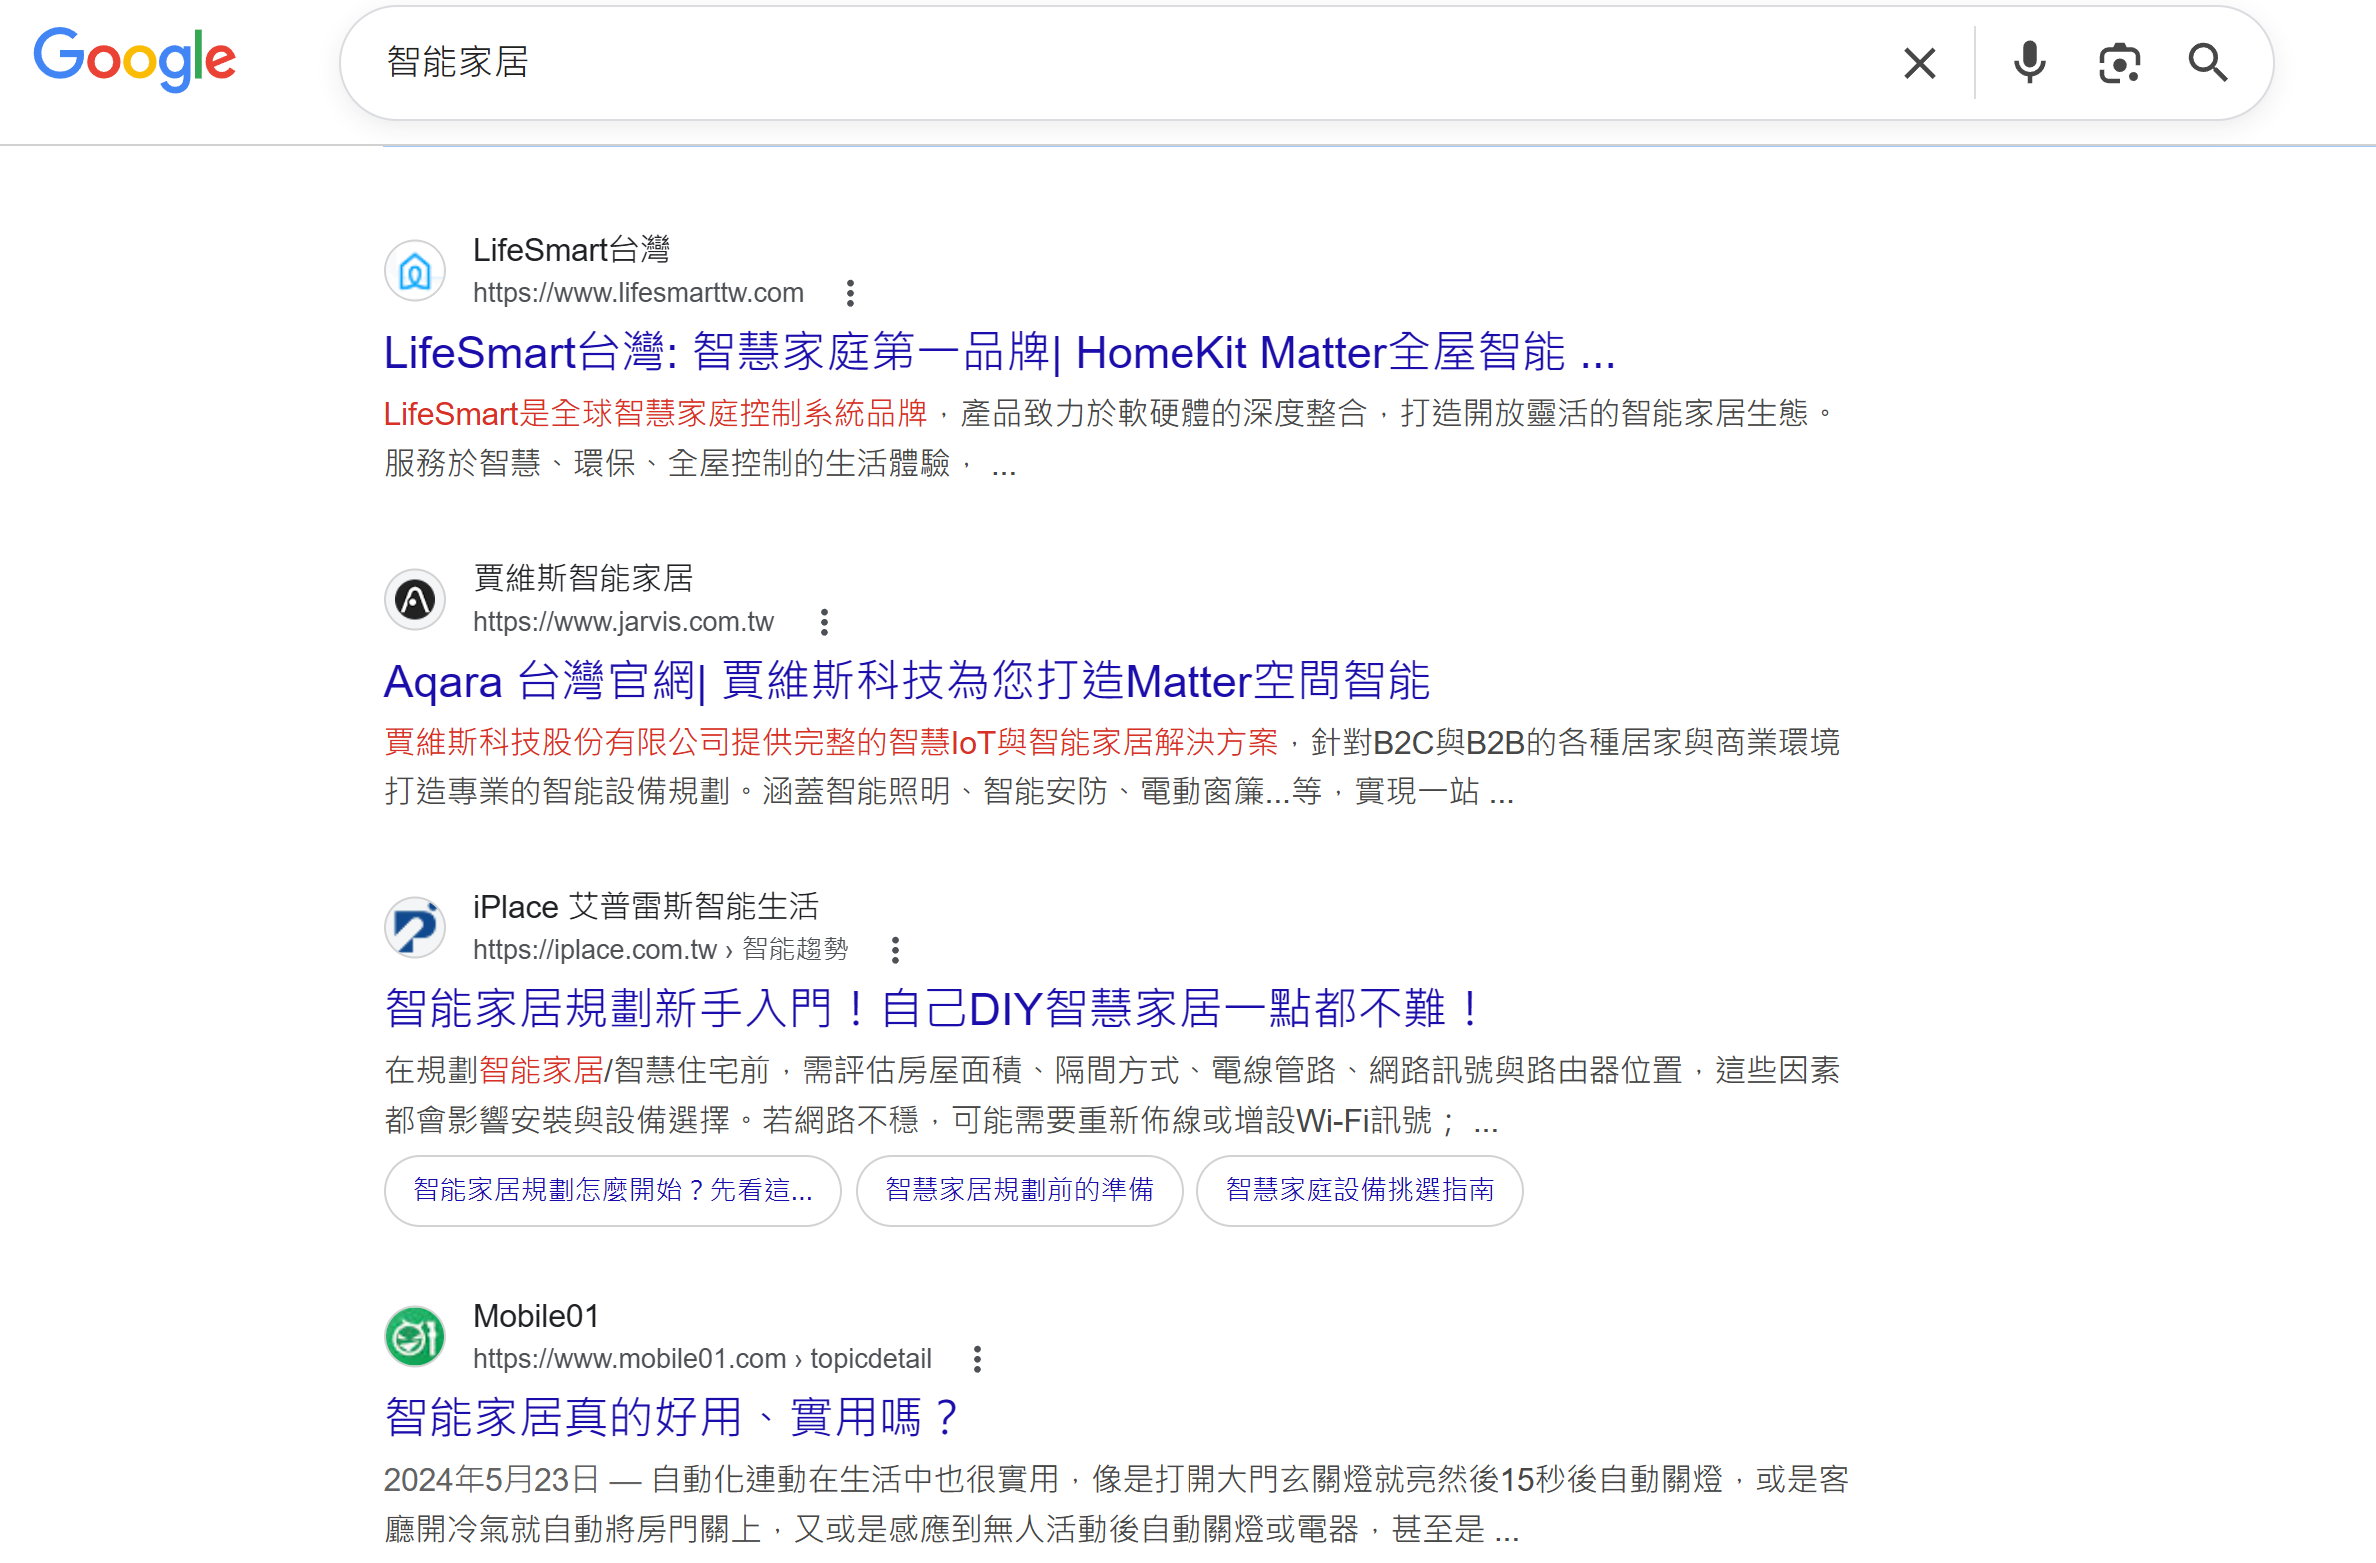Click the 智慧家庭設備挑選指南 chip

[1359, 1190]
